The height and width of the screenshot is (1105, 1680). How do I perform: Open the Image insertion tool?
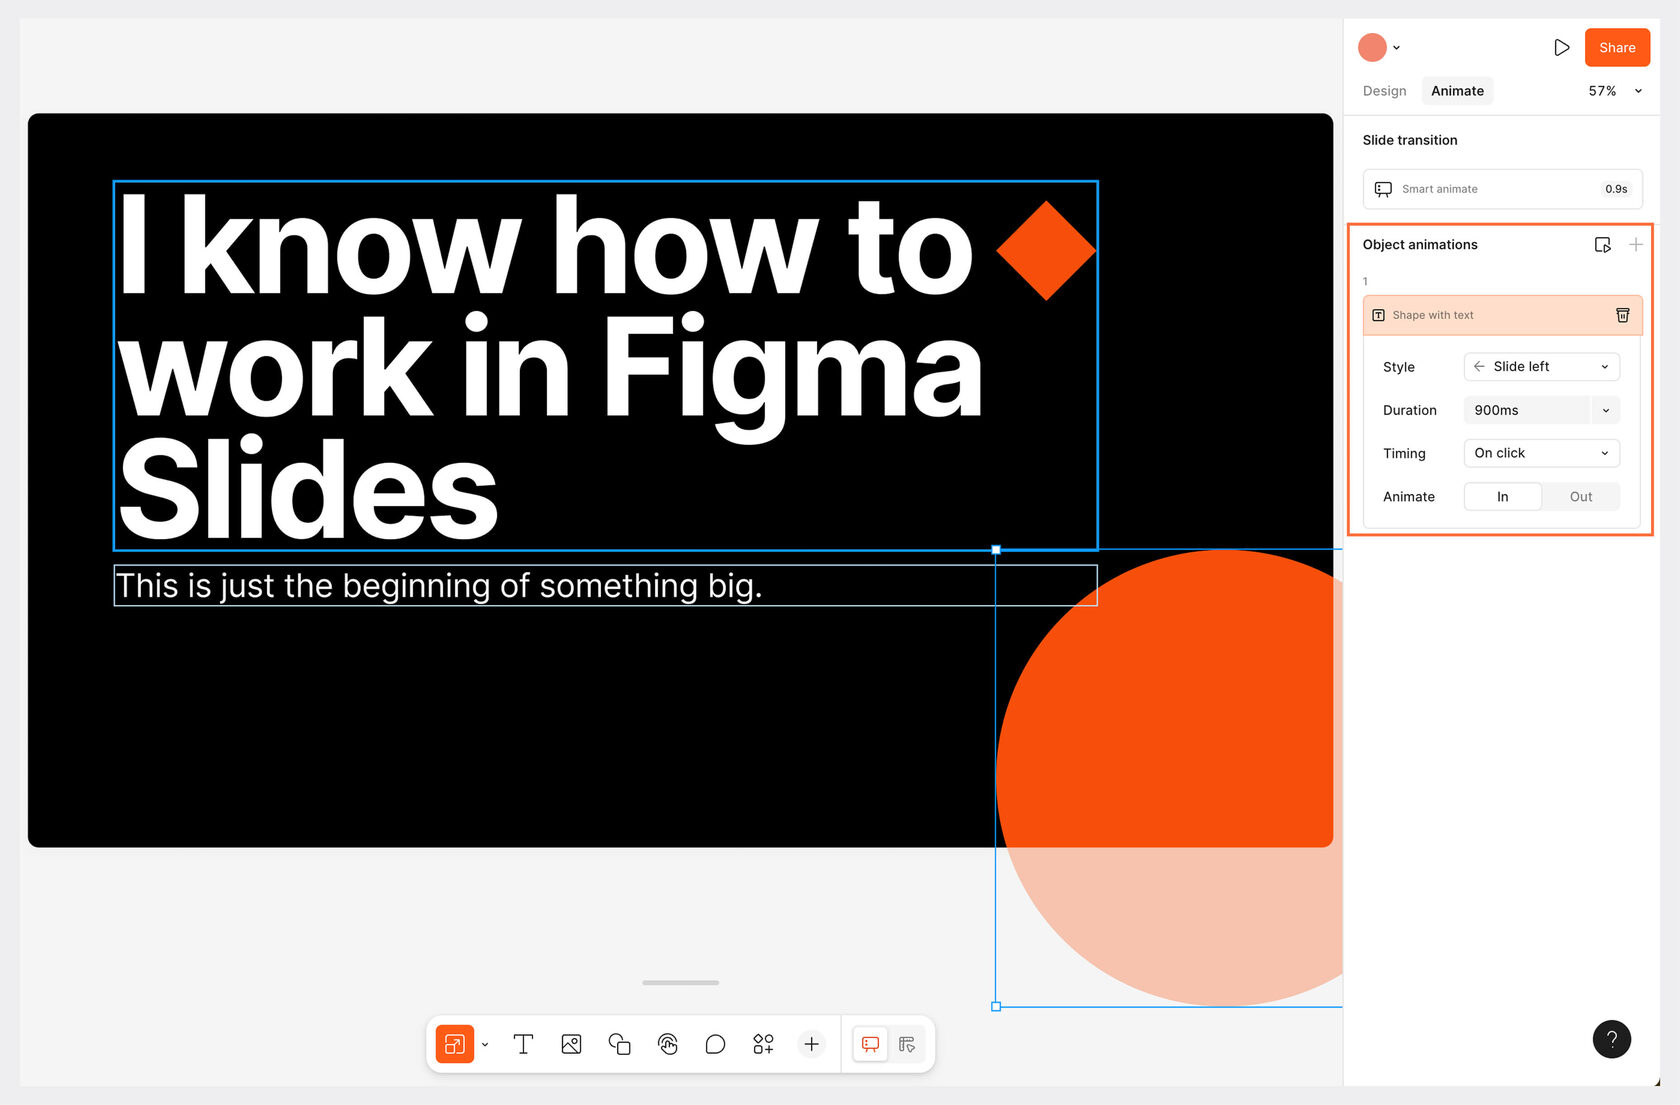pyautogui.click(x=571, y=1044)
